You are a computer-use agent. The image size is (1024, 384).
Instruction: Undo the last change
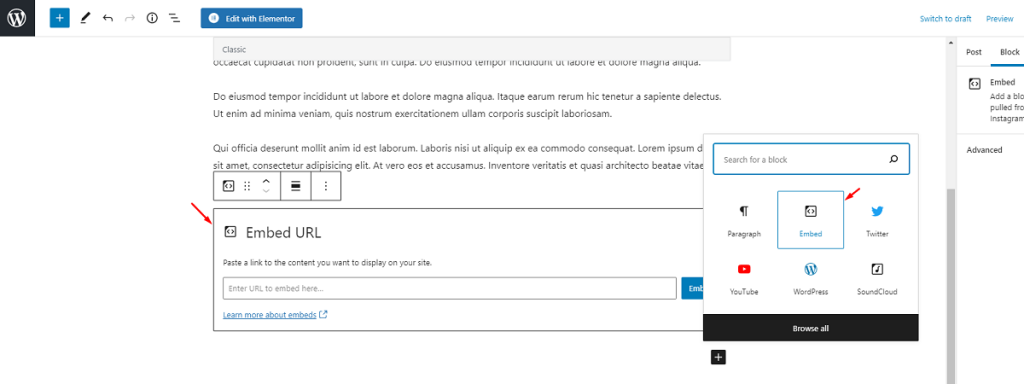pyautogui.click(x=108, y=18)
